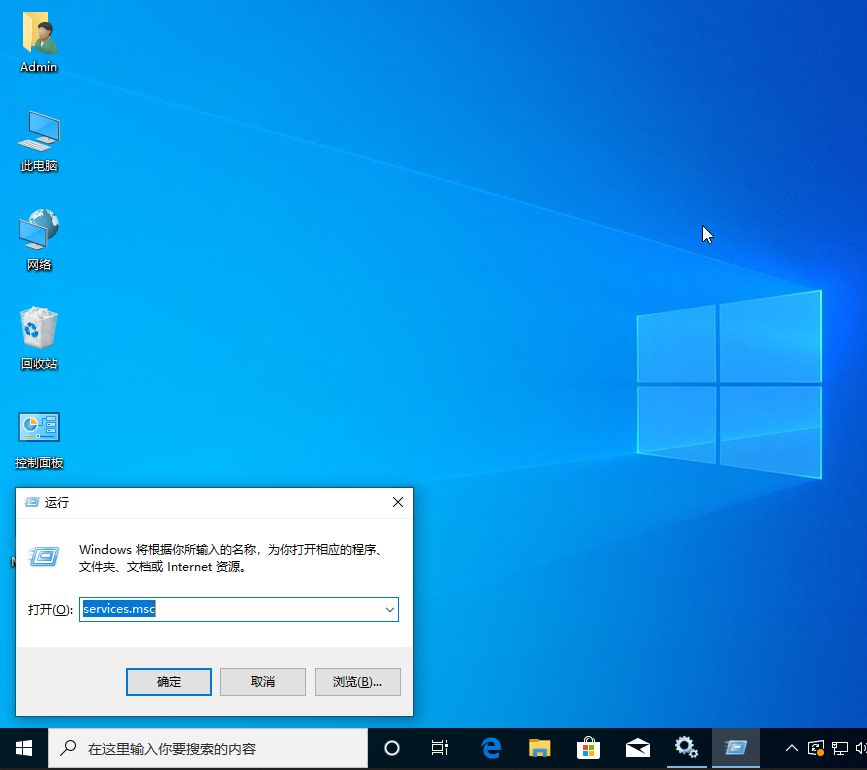The image size is (867, 770).
Task: Click the taskbar search input box
Action: (200, 747)
